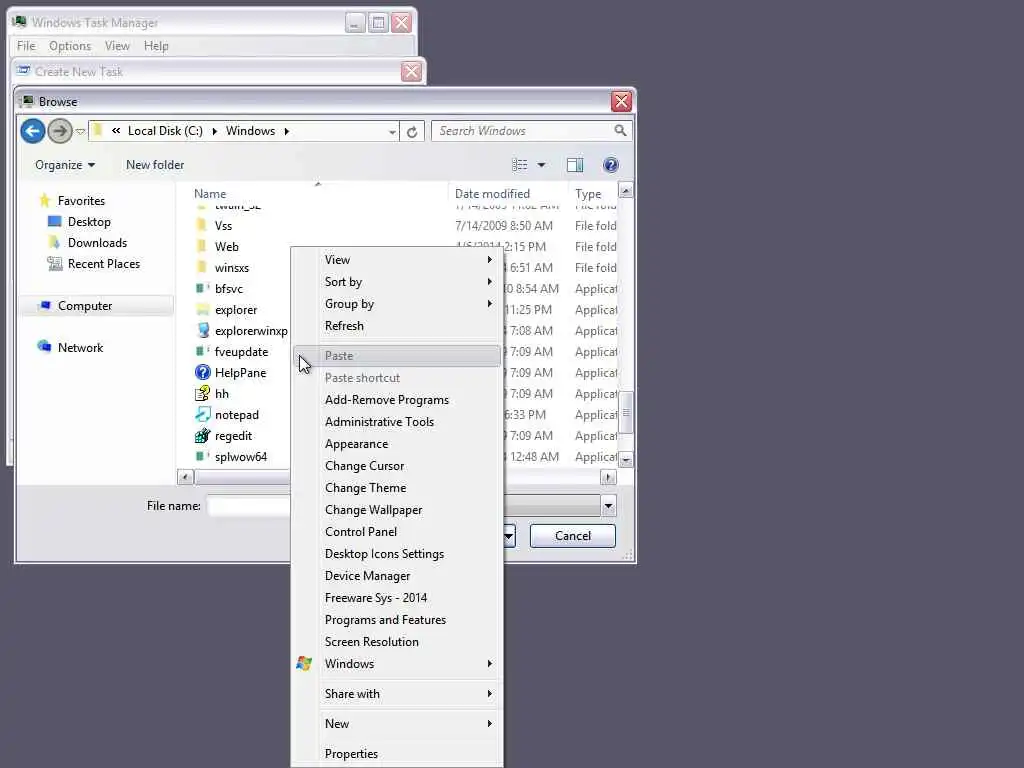Viewport: 1024px width, 768px height.
Task: Choose Add-Remove Programs entry
Action: click(397, 400)
